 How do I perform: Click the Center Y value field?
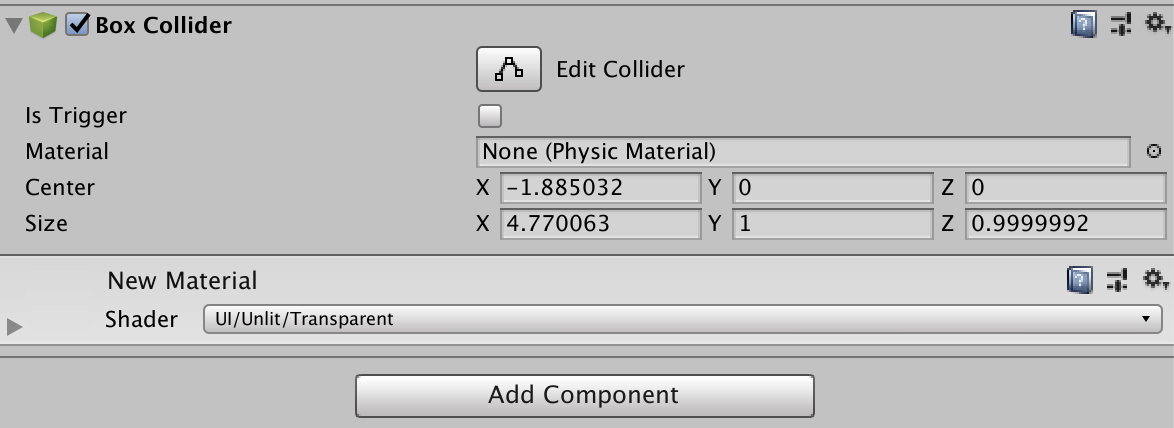pos(831,188)
